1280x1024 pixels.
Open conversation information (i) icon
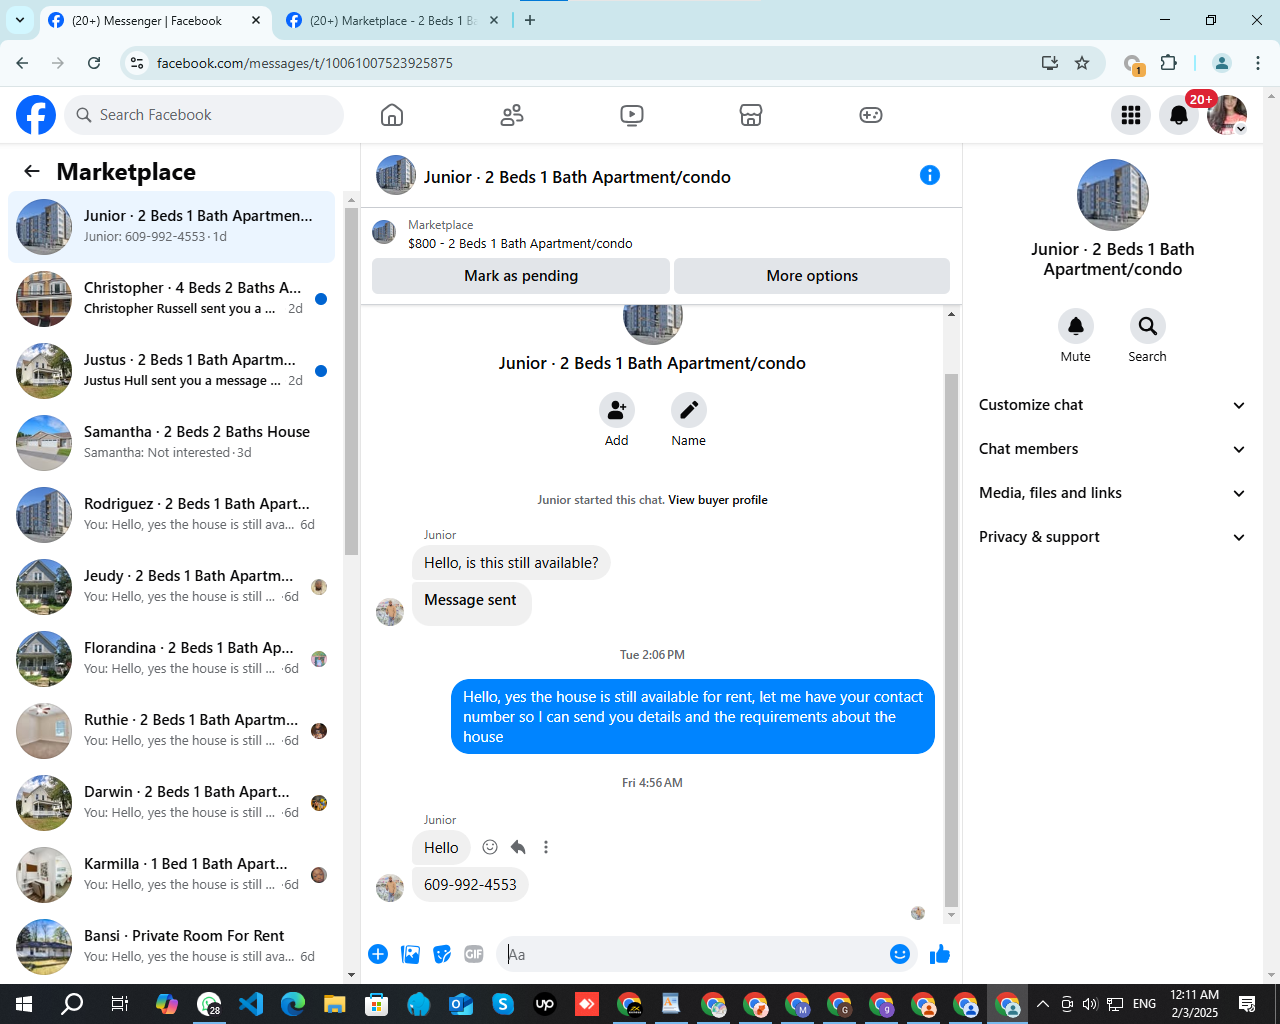pos(930,175)
